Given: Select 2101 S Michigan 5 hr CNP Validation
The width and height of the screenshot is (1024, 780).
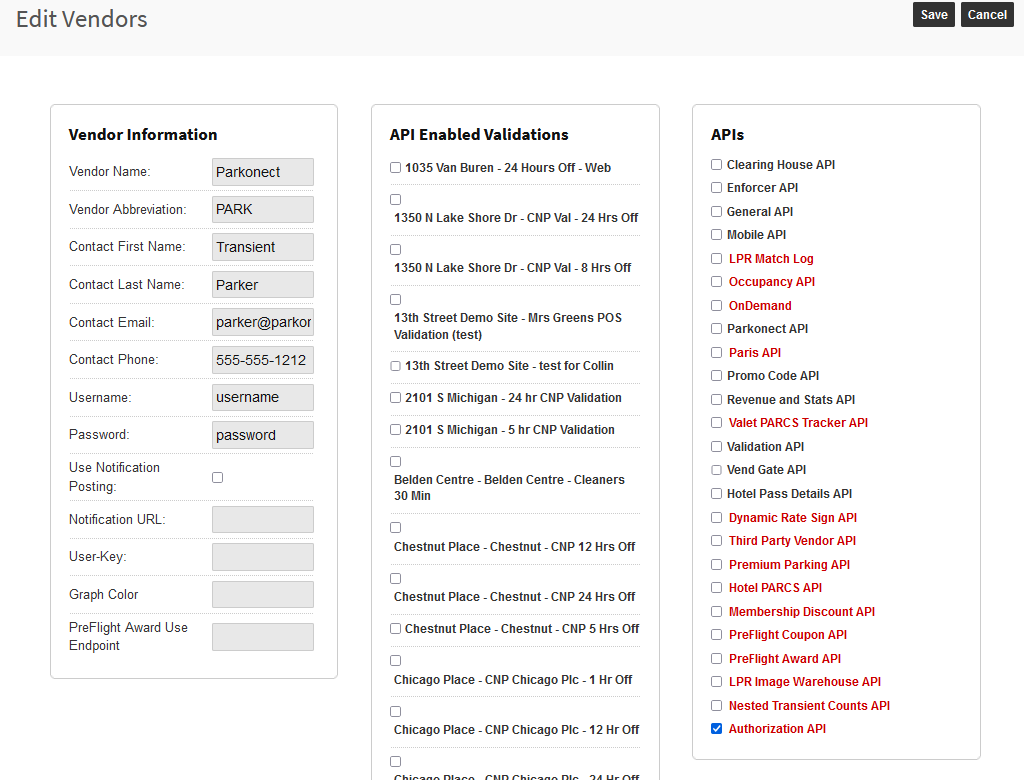Looking at the screenshot, I should pos(396,430).
